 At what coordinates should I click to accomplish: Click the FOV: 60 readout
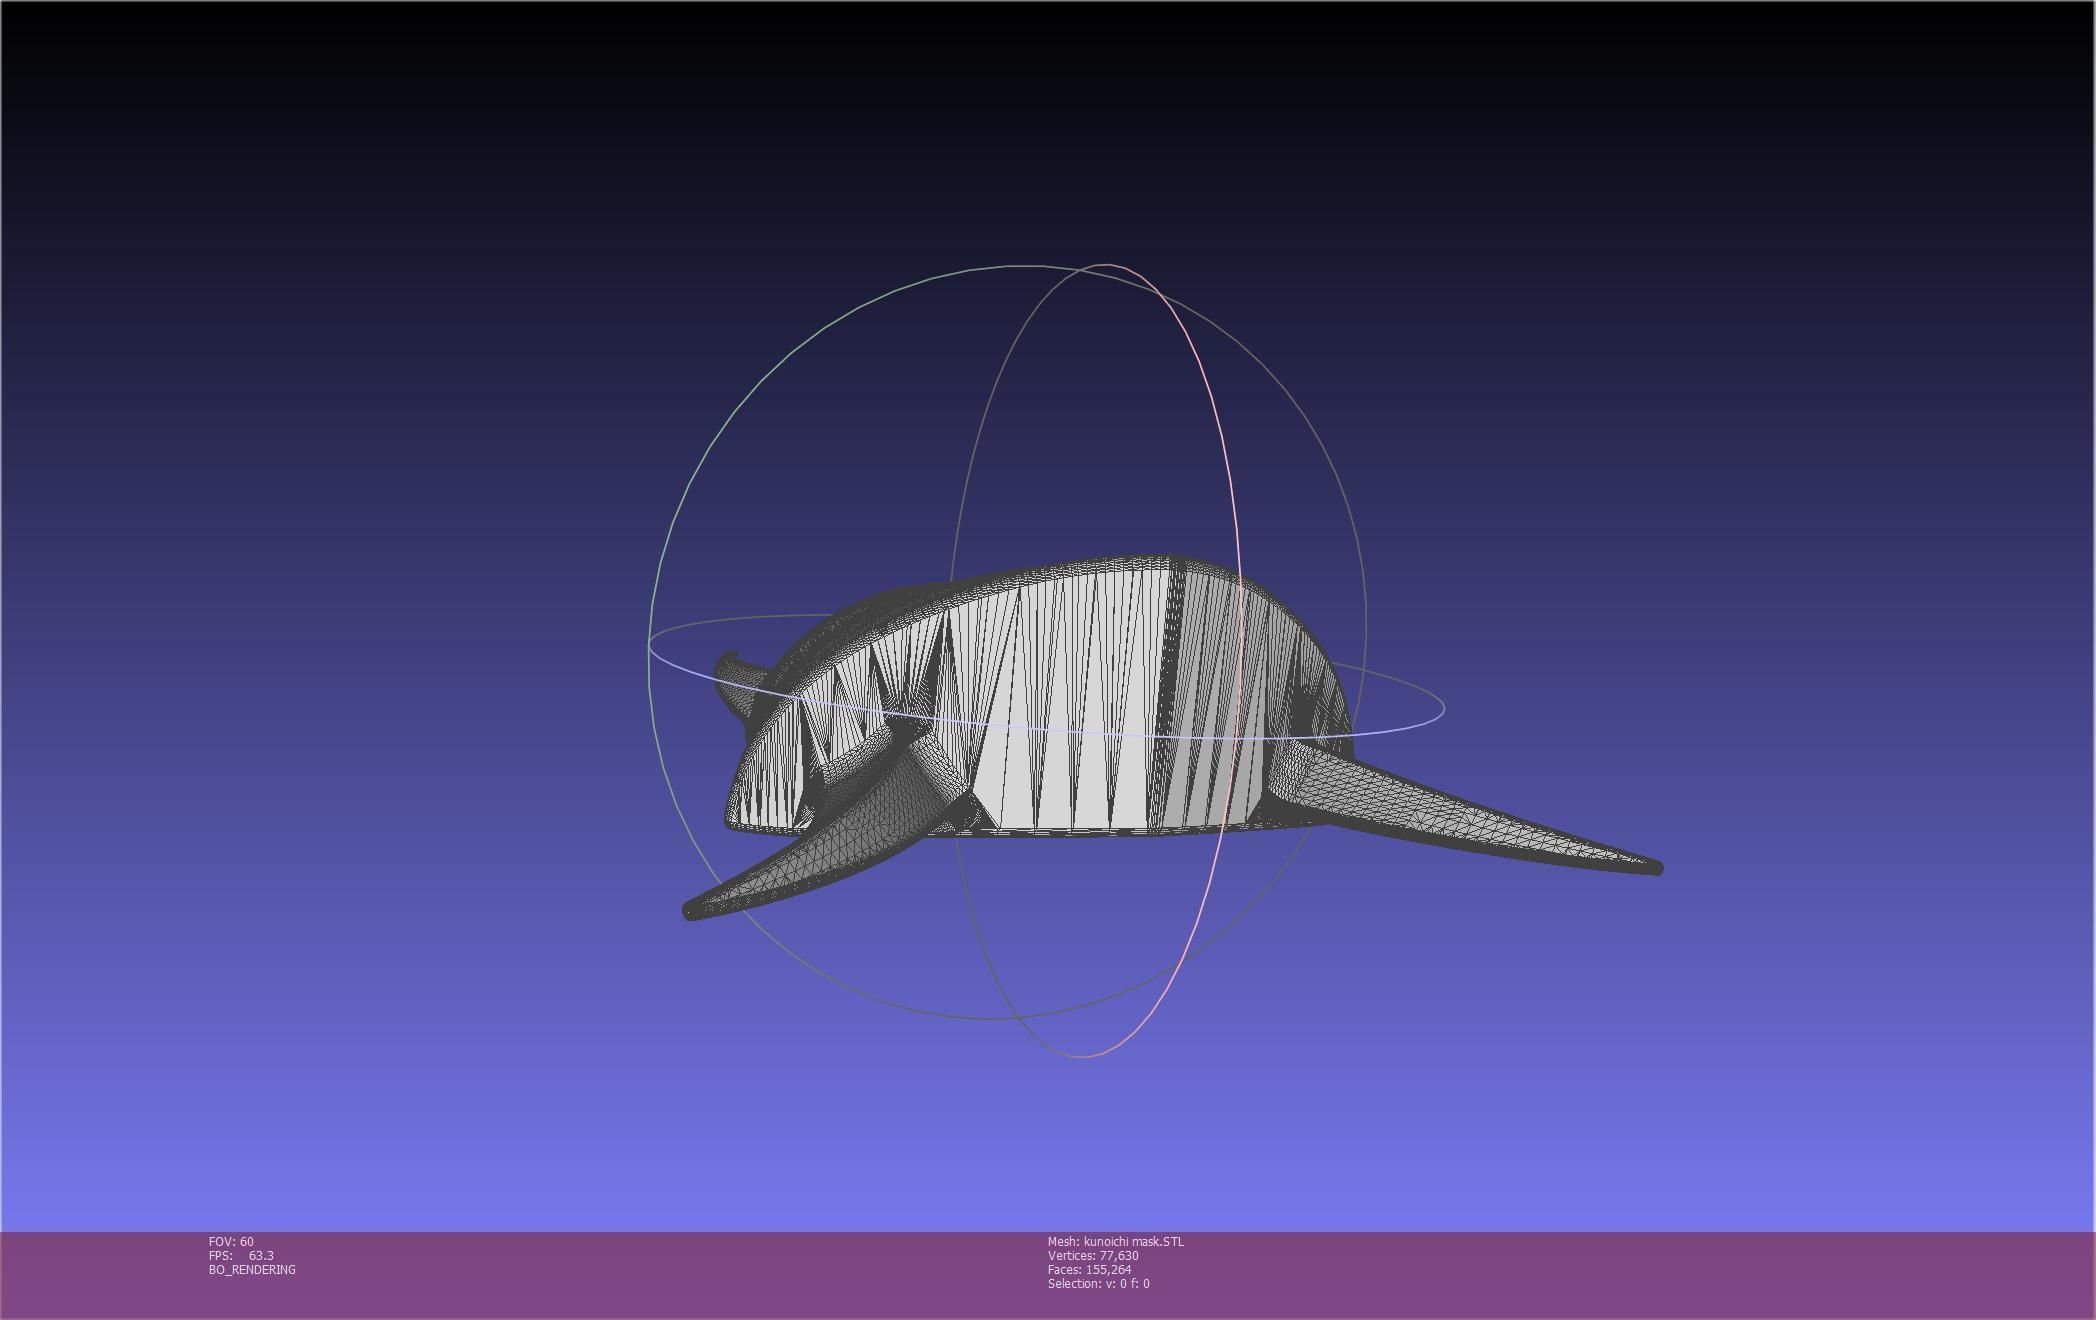pyautogui.click(x=231, y=1242)
